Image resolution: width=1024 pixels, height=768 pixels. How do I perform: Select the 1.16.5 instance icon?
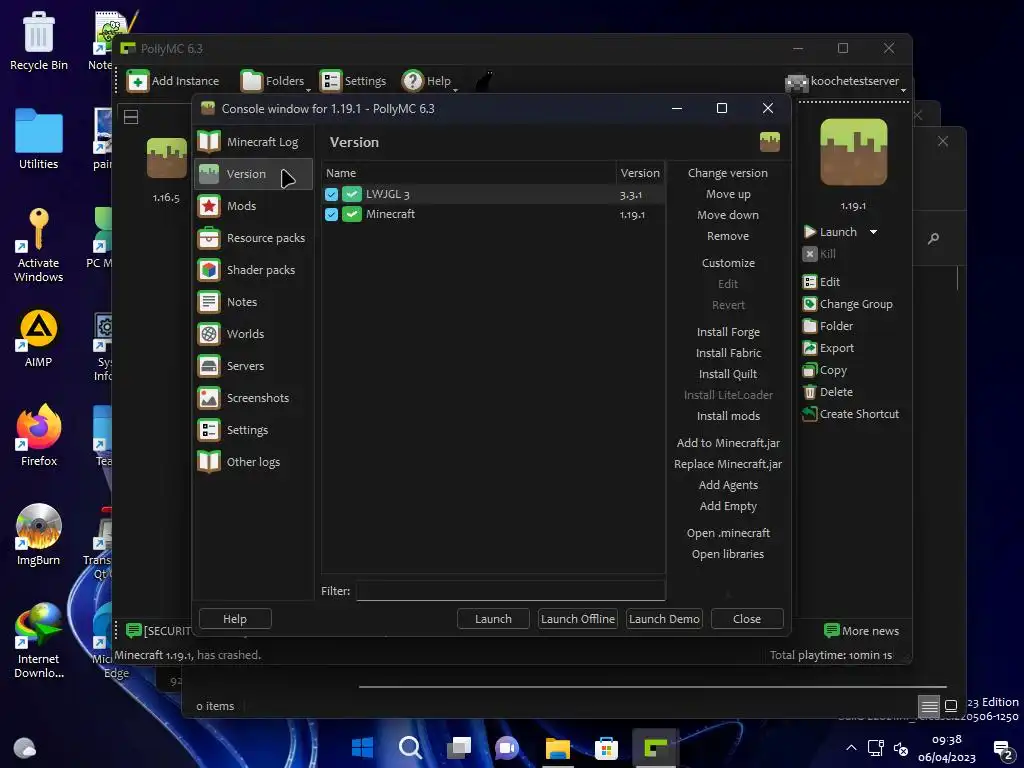pos(167,158)
